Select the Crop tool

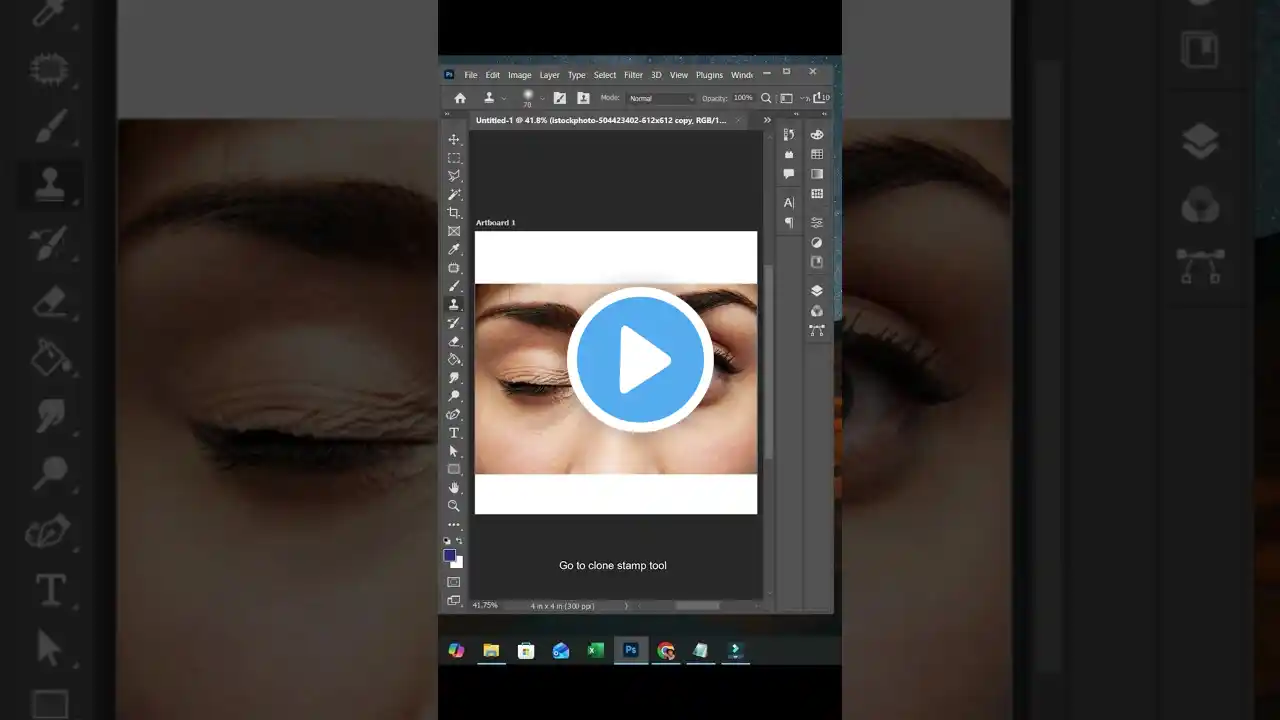pos(454,213)
